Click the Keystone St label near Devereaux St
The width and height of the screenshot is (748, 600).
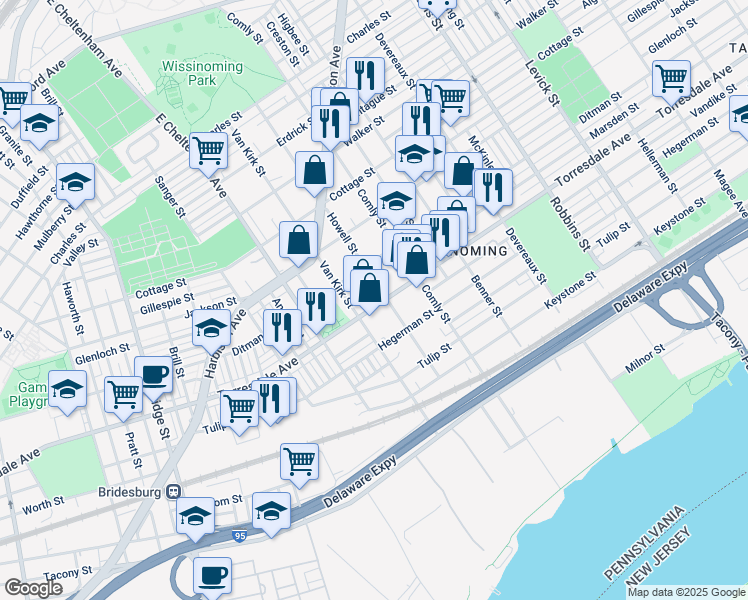click(x=571, y=290)
